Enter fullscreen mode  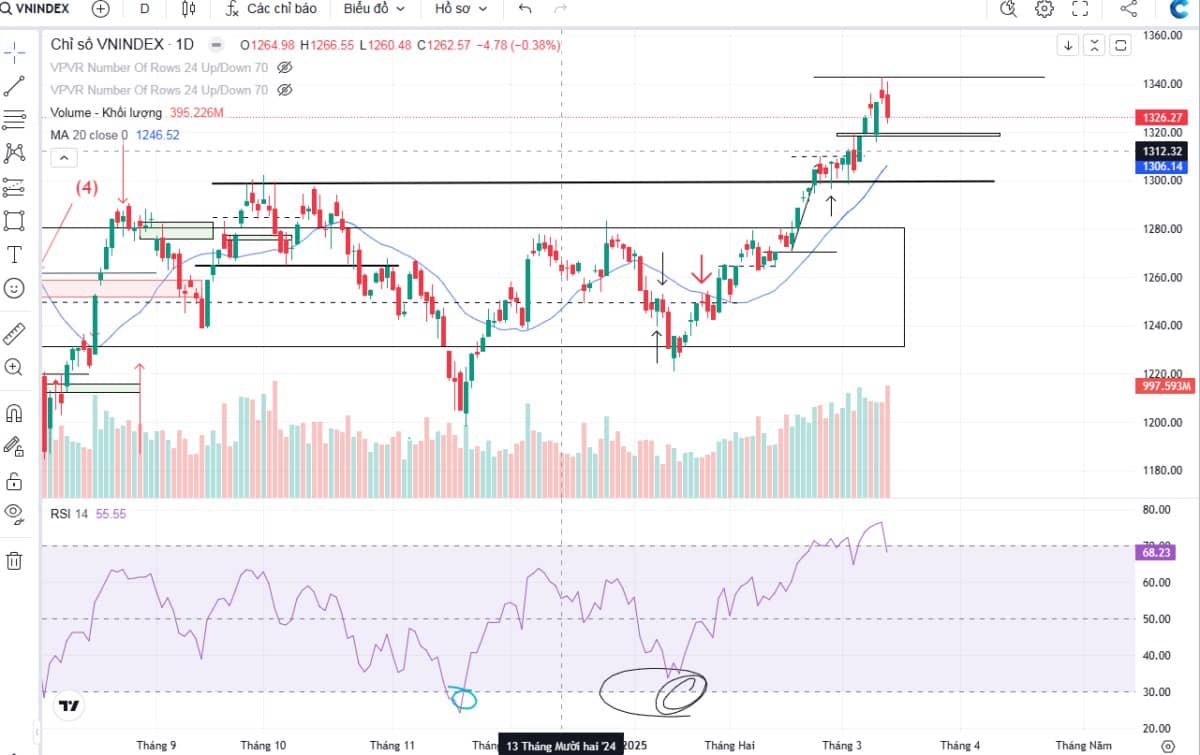coord(1080,9)
